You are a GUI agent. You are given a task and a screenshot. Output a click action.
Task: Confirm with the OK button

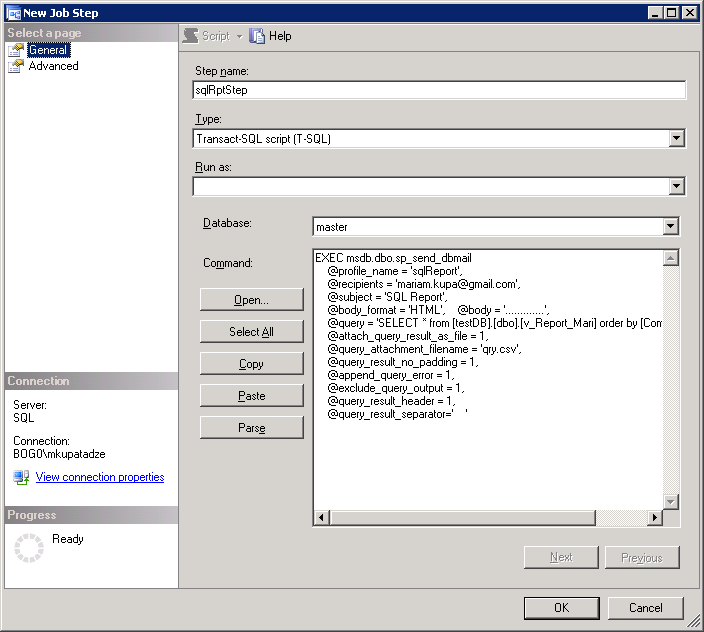561,607
